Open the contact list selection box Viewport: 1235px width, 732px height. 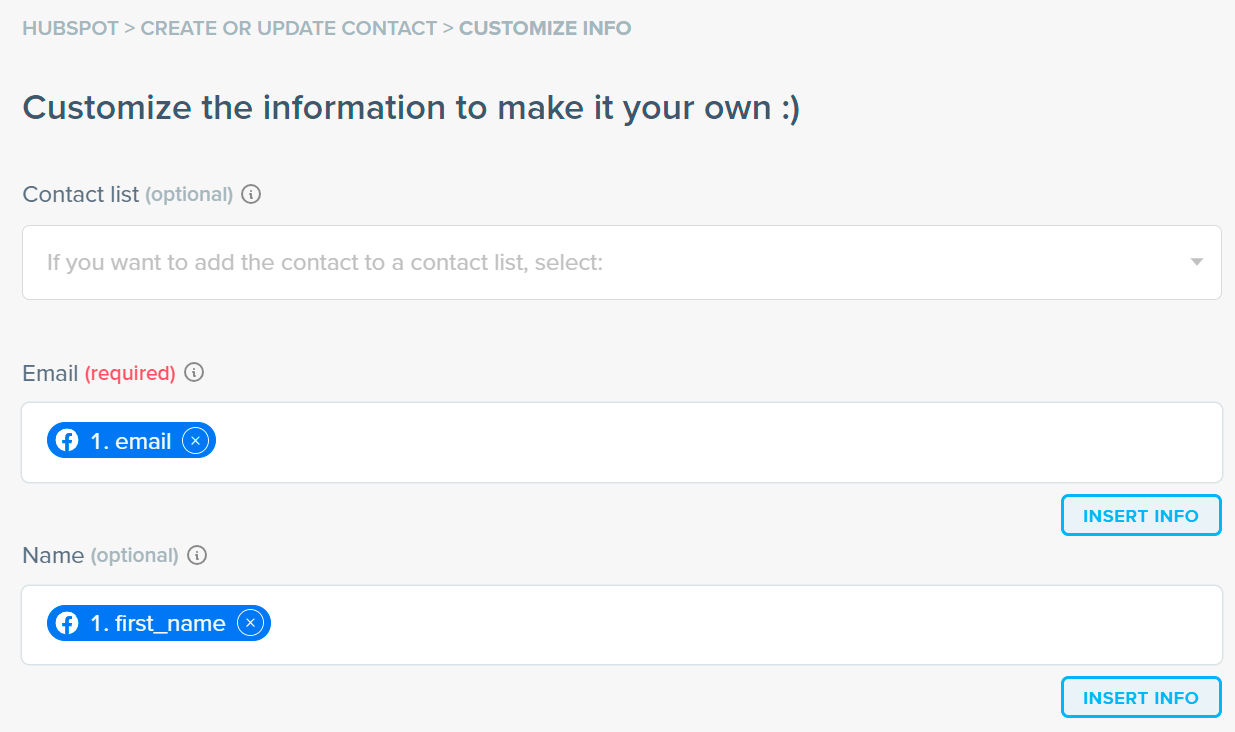(600, 263)
